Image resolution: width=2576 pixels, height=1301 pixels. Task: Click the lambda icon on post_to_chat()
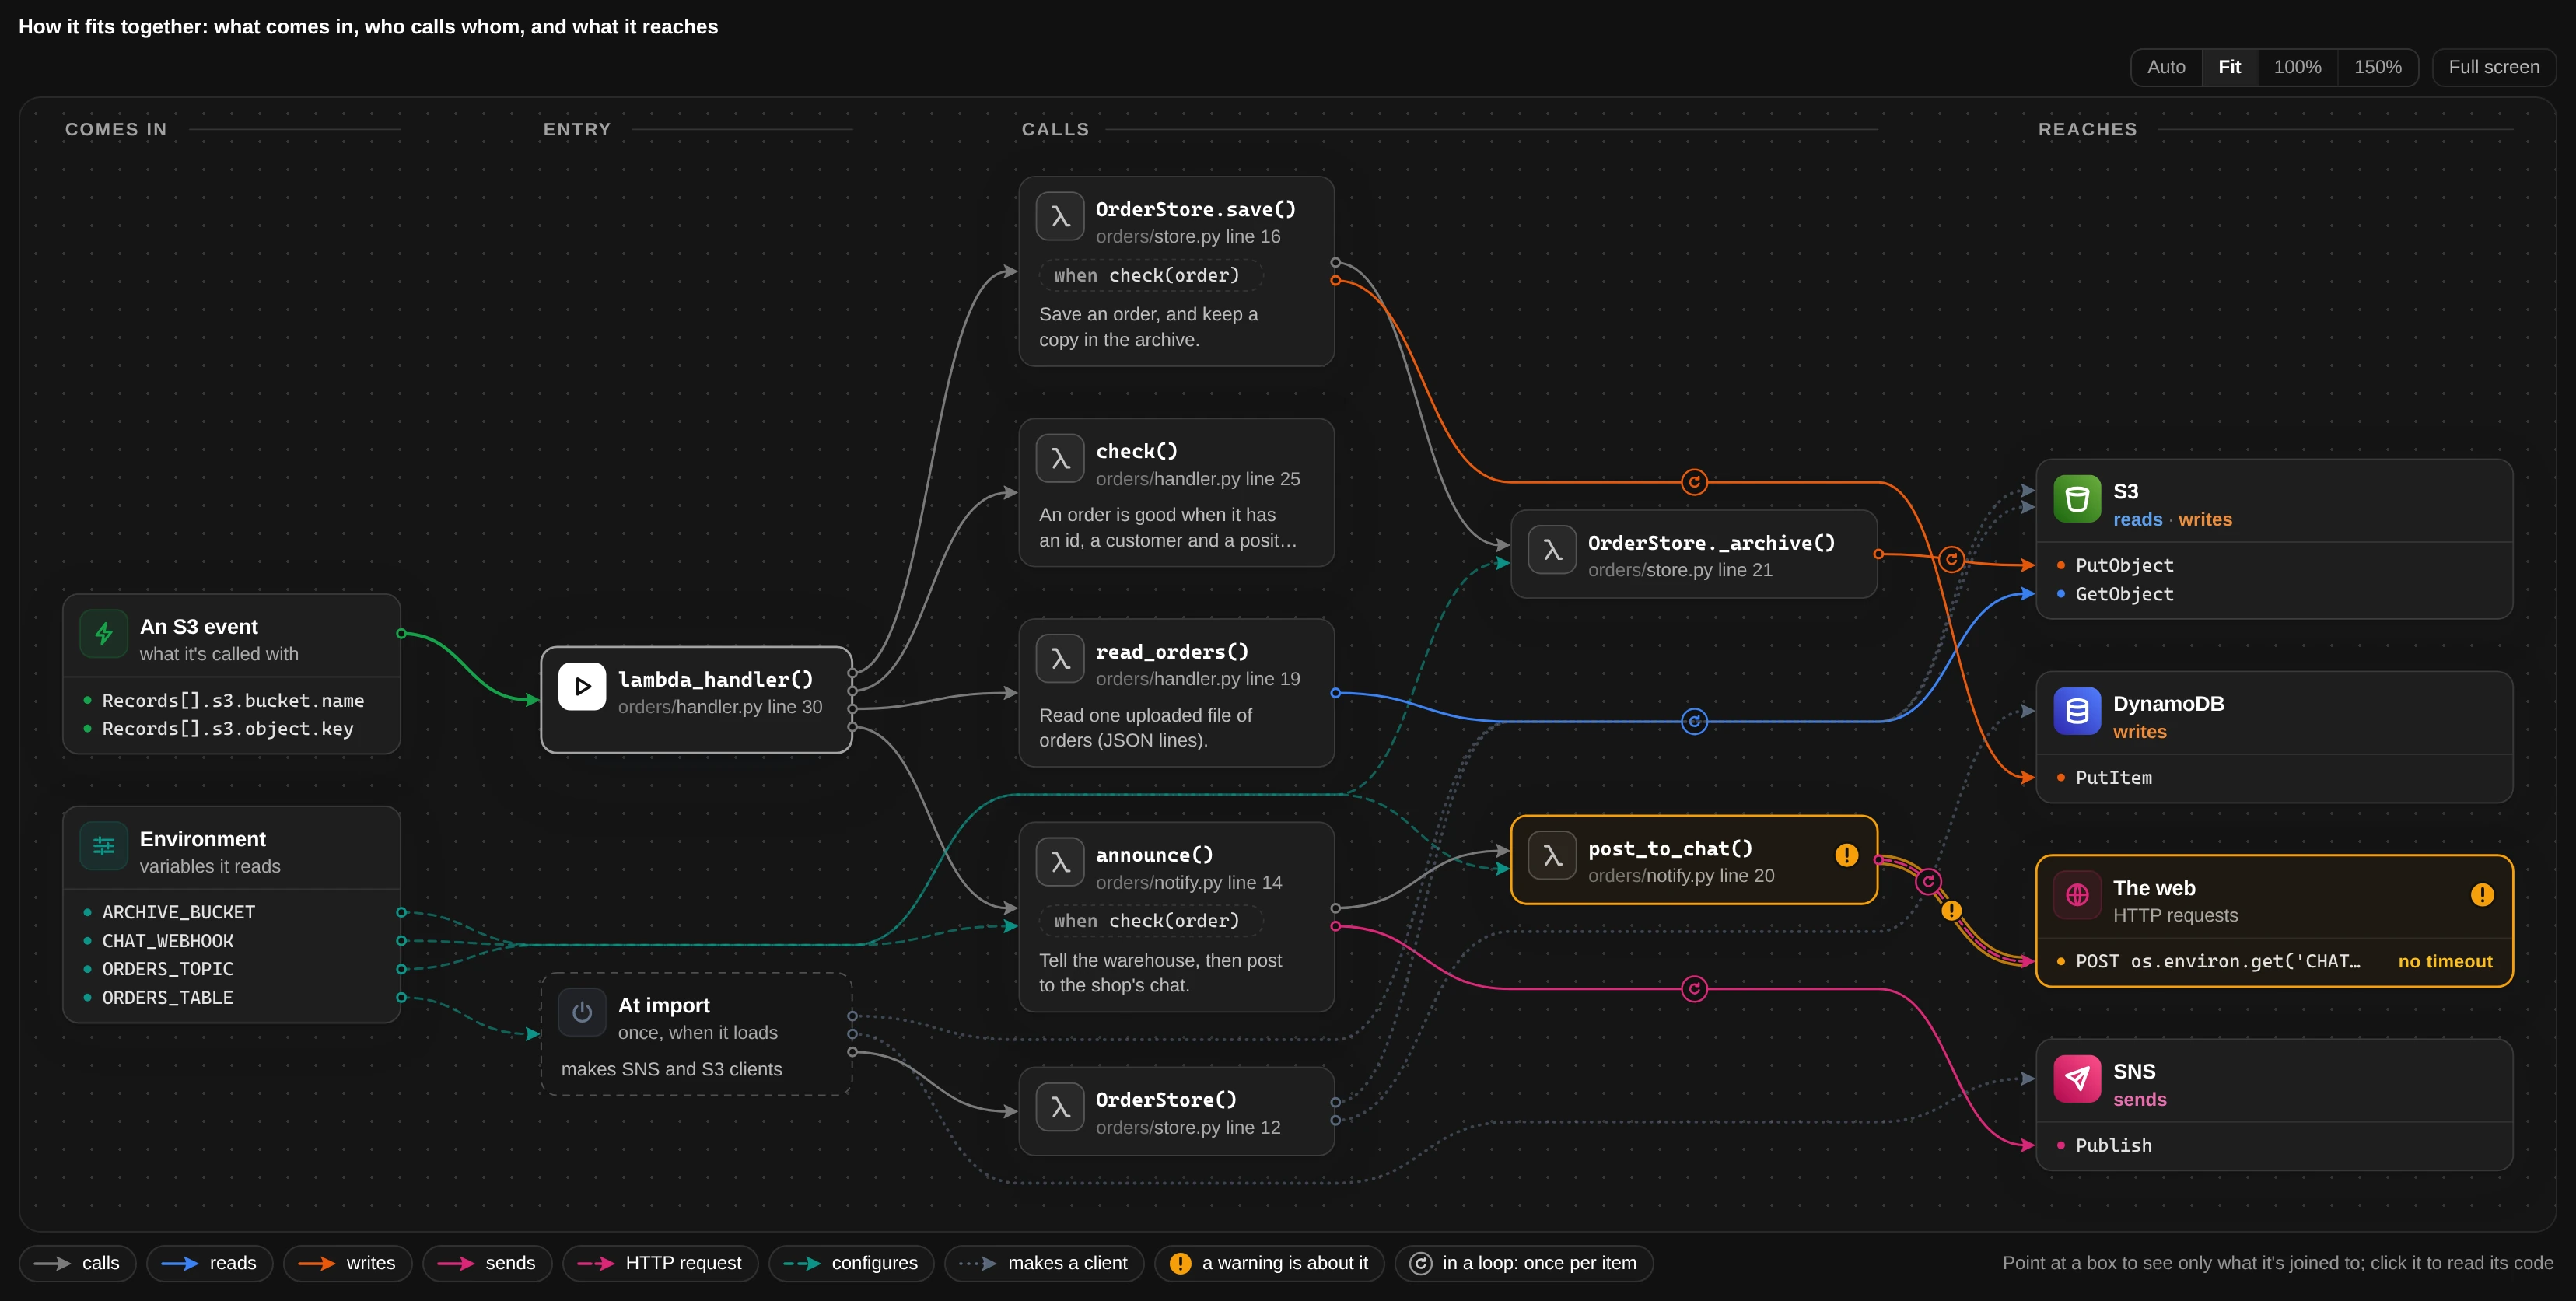tap(1552, 856)
